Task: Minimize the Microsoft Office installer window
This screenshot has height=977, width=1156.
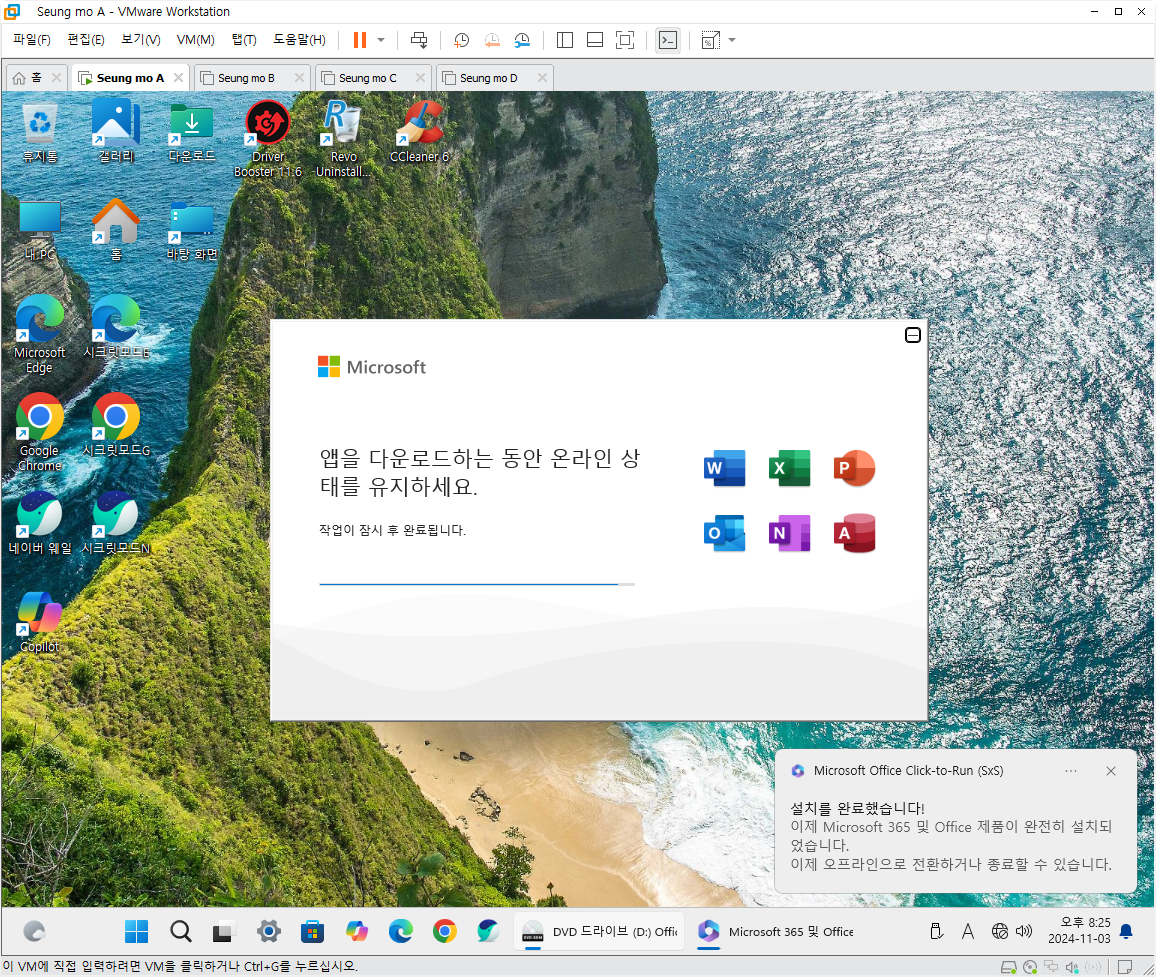Action: tap(913, 335)
